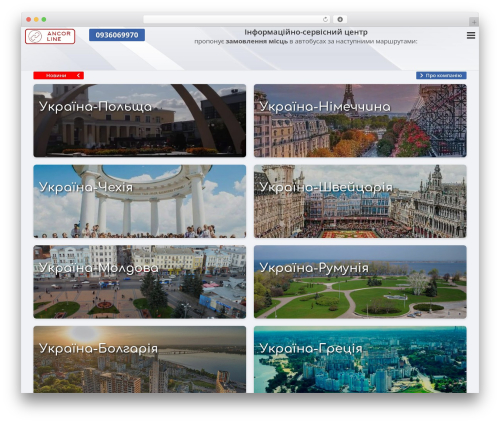500x423 pixels.
Task: Expand the red Новини panel button
Action: (x=58, y=76)
